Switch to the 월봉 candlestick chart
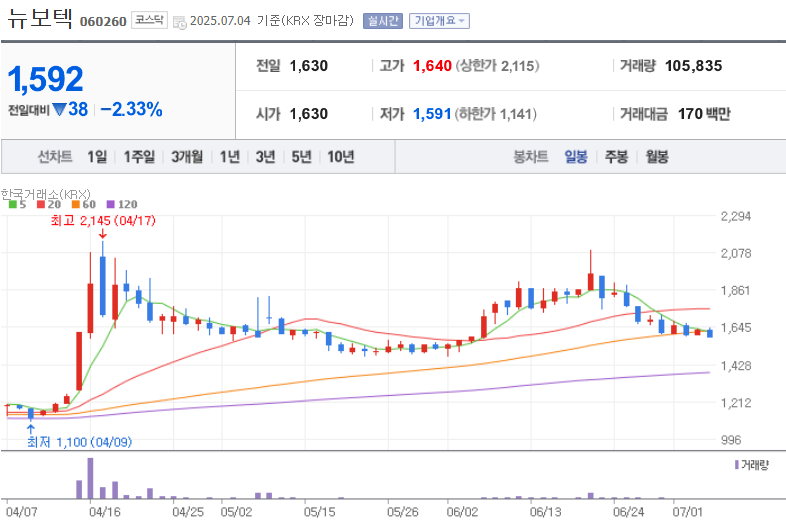Image resolution: width=786 pixels, height=523 pixels. coord(657,157)
